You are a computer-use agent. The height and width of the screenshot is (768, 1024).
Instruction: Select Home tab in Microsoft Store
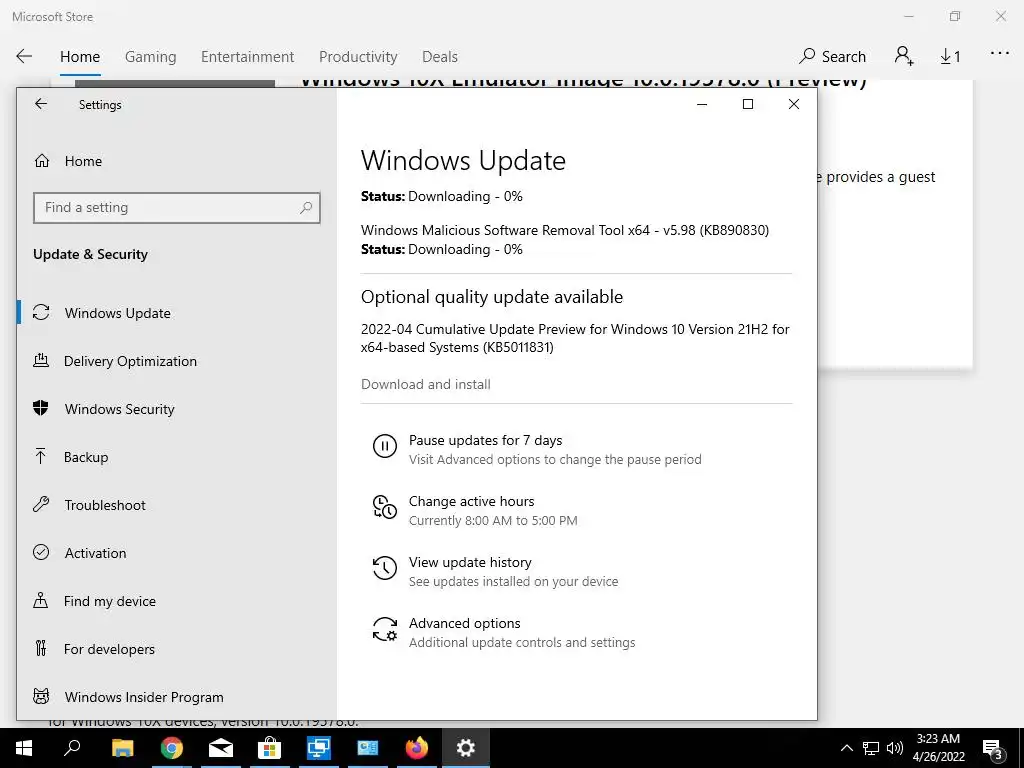coord(80,57)
